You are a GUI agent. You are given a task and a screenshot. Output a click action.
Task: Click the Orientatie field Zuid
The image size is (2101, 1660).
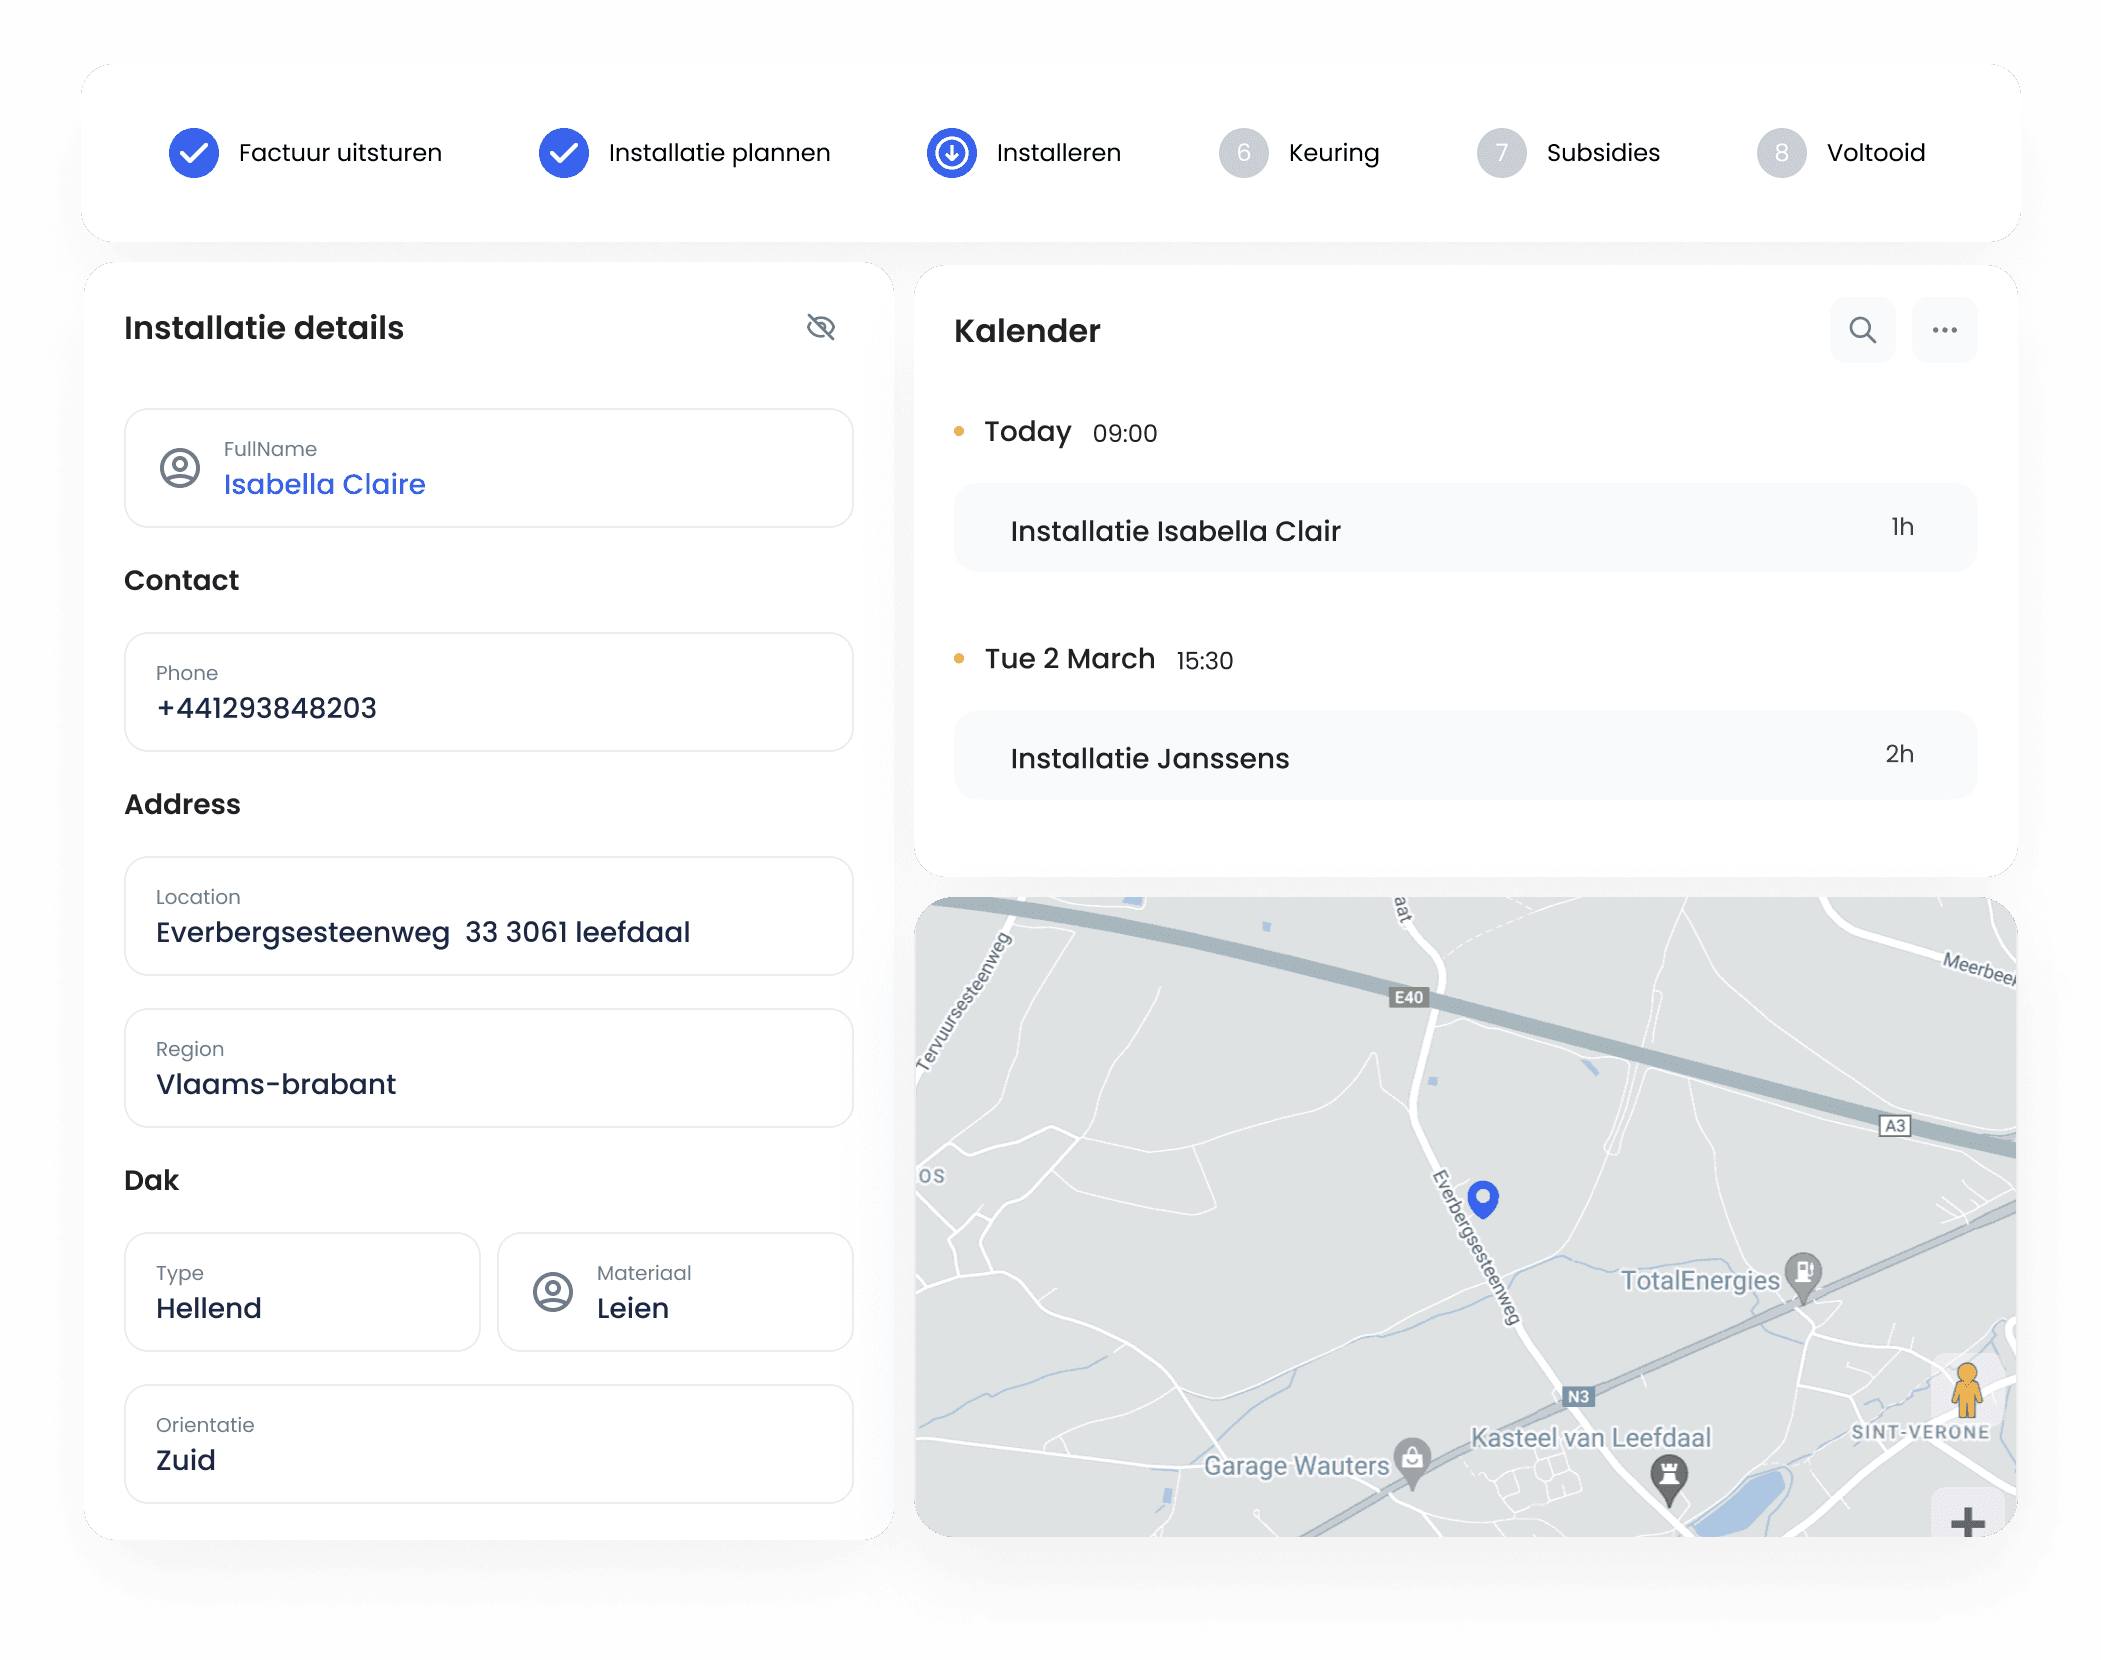click(x=489, y=1444)
